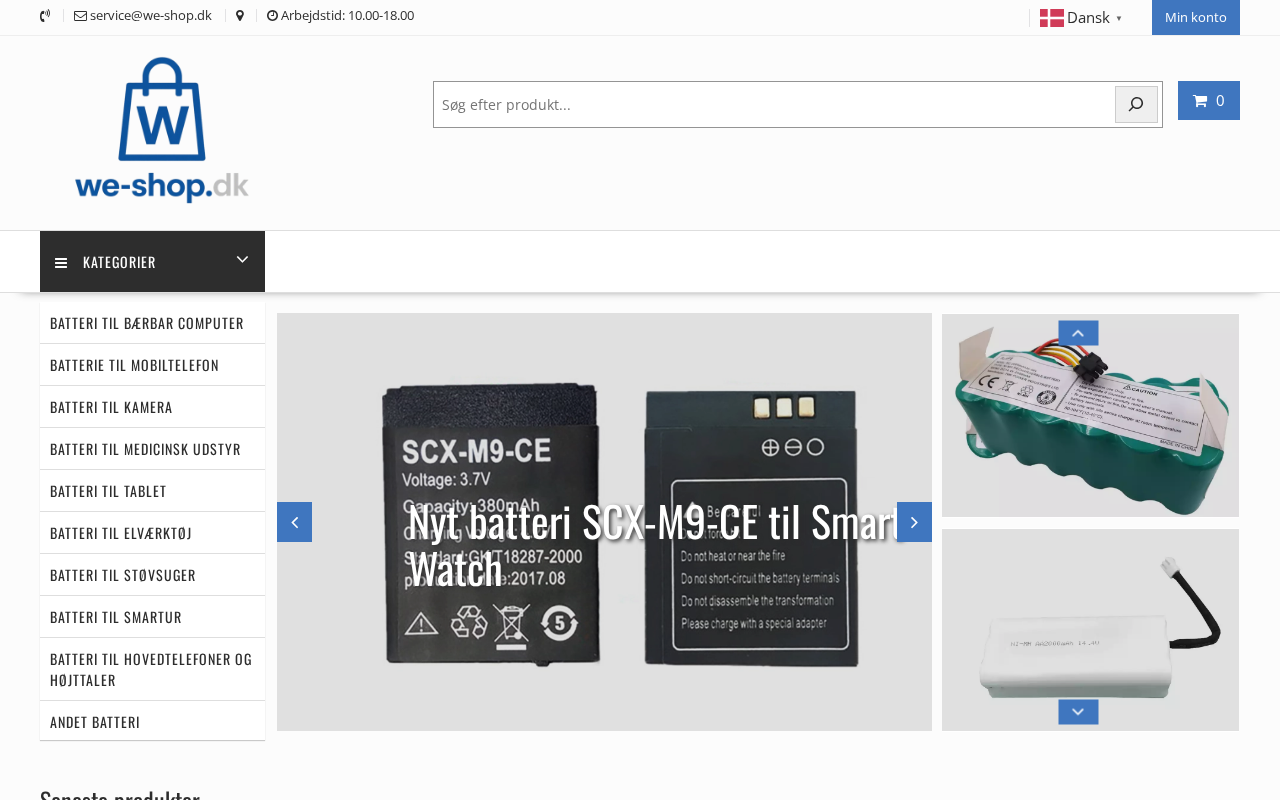This screenshot has height=800, width=1280.
Task: Click the phone icon in the top bar
Action: point(45,16)
